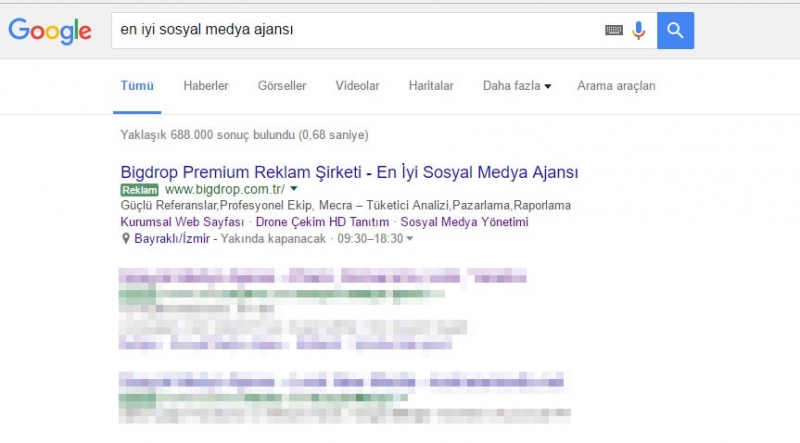Image resolution: width=800 pixels, height=443 pixels.
Task: Click ad description Güçlü Referanslar text
Action: 345,205
